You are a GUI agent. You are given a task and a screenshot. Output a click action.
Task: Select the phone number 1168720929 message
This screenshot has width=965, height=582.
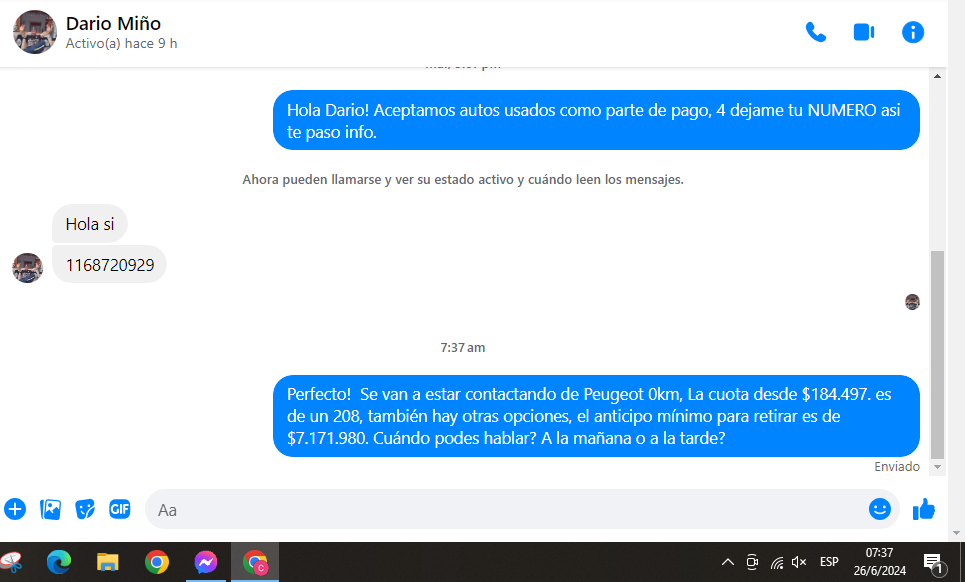110,265
